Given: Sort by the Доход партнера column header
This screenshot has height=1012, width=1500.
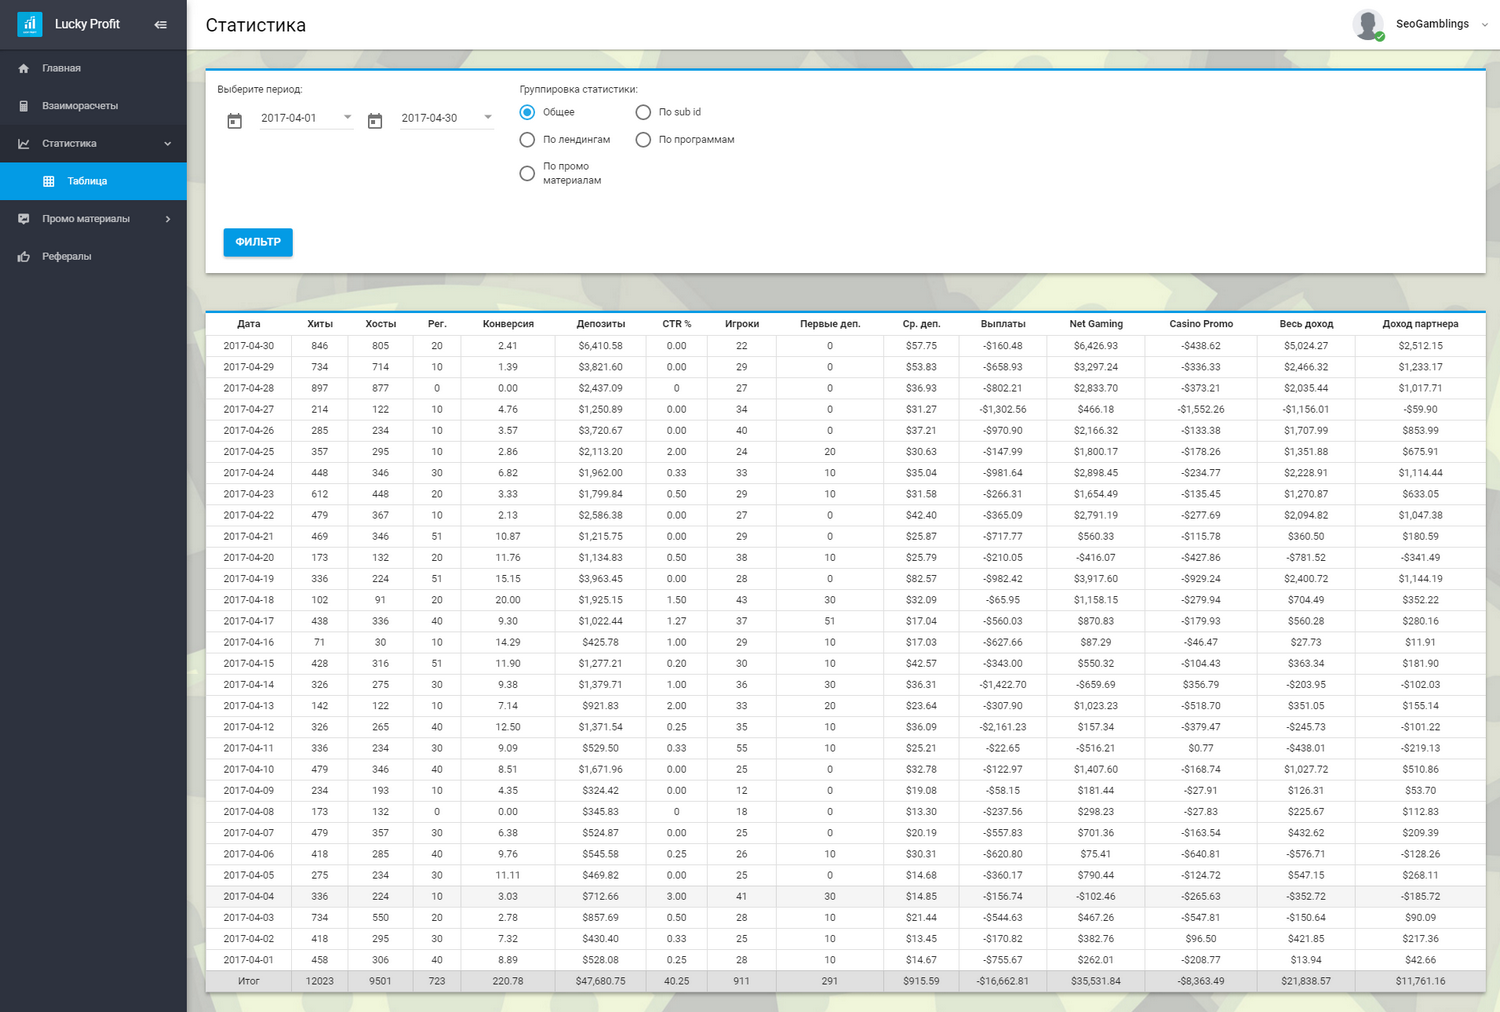Looking at the screenshot, I should [x=1420, y=324].
